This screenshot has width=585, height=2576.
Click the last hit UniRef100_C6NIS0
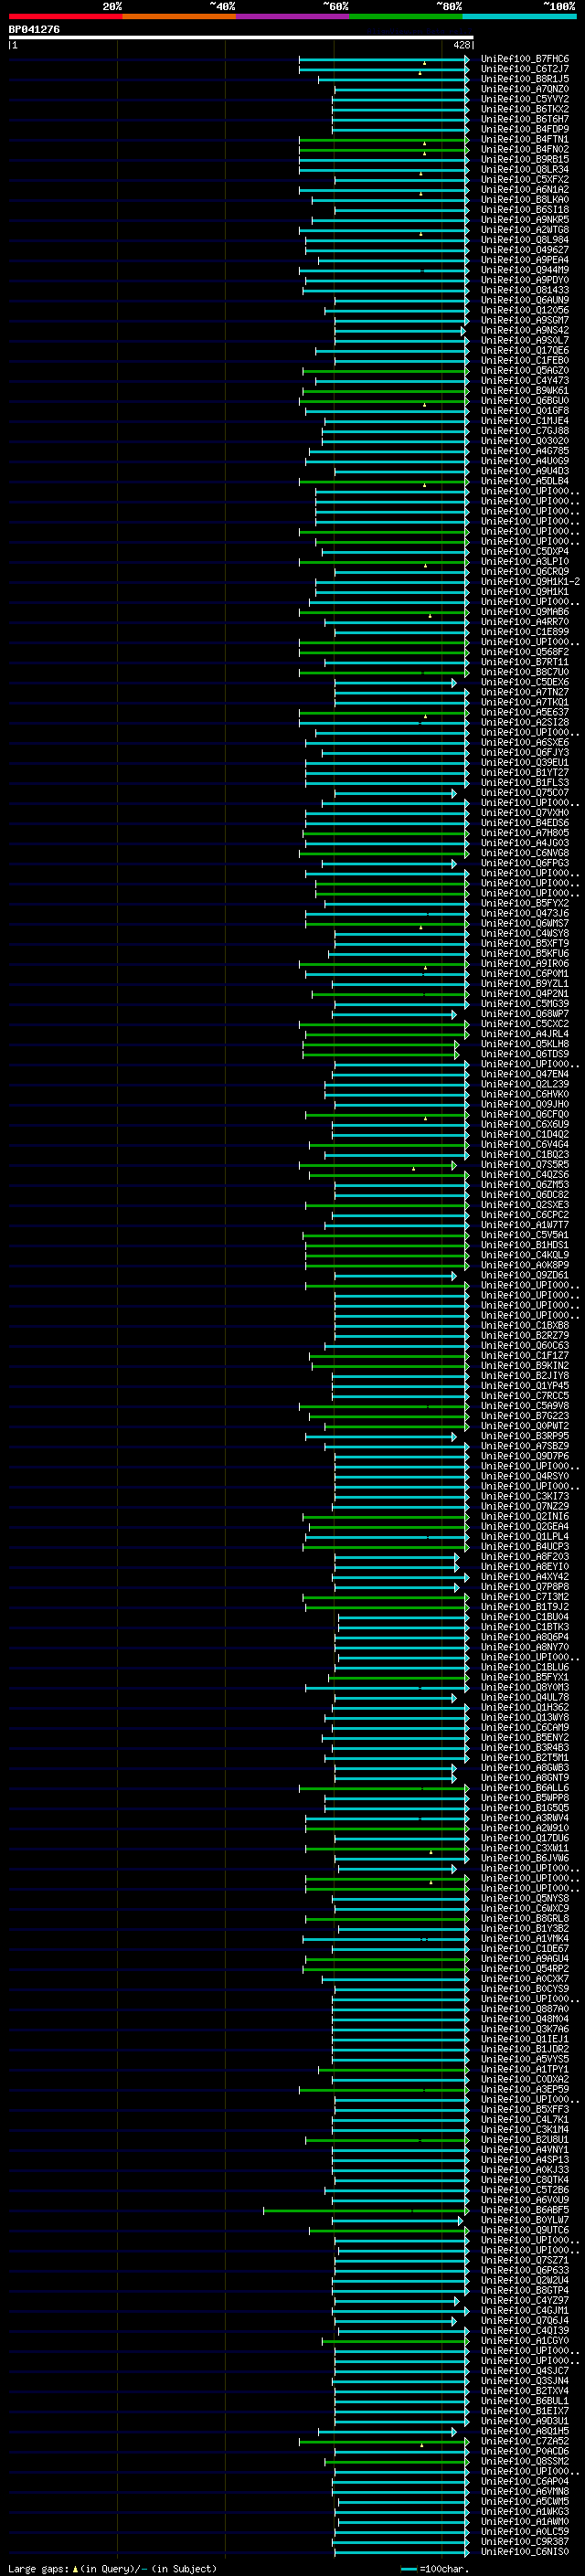click(525, 2552)
